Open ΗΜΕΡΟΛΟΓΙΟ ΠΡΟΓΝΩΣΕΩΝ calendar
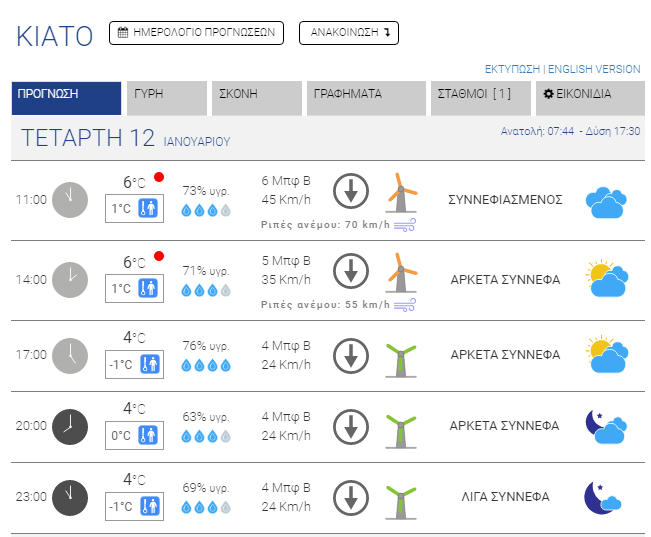Screen dimensions: 651x537 pyautogui.click(x=196, y=32)
